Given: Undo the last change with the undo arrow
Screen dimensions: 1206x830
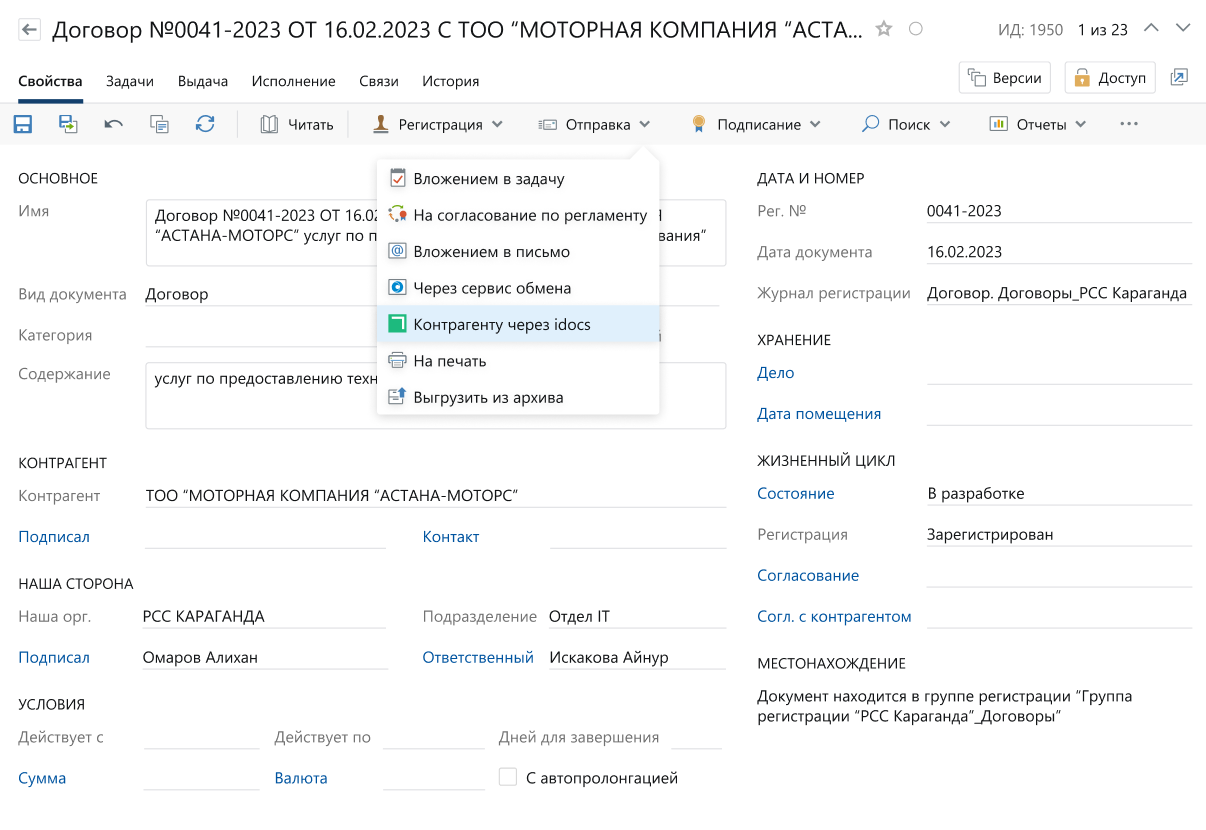Looking at the screenshot, I should (x=112, y=123).
